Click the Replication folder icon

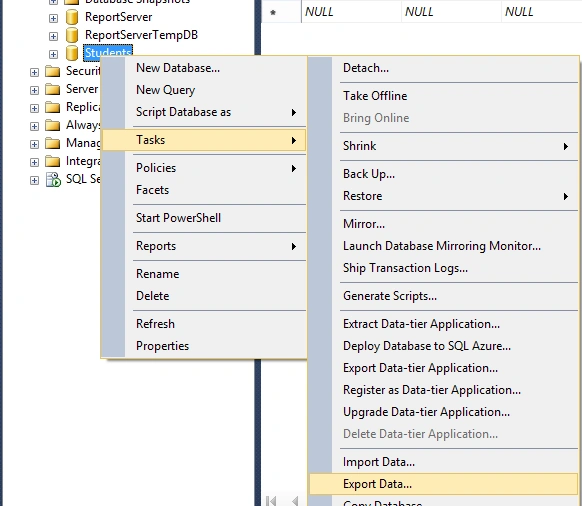click(x=53, y=107)
